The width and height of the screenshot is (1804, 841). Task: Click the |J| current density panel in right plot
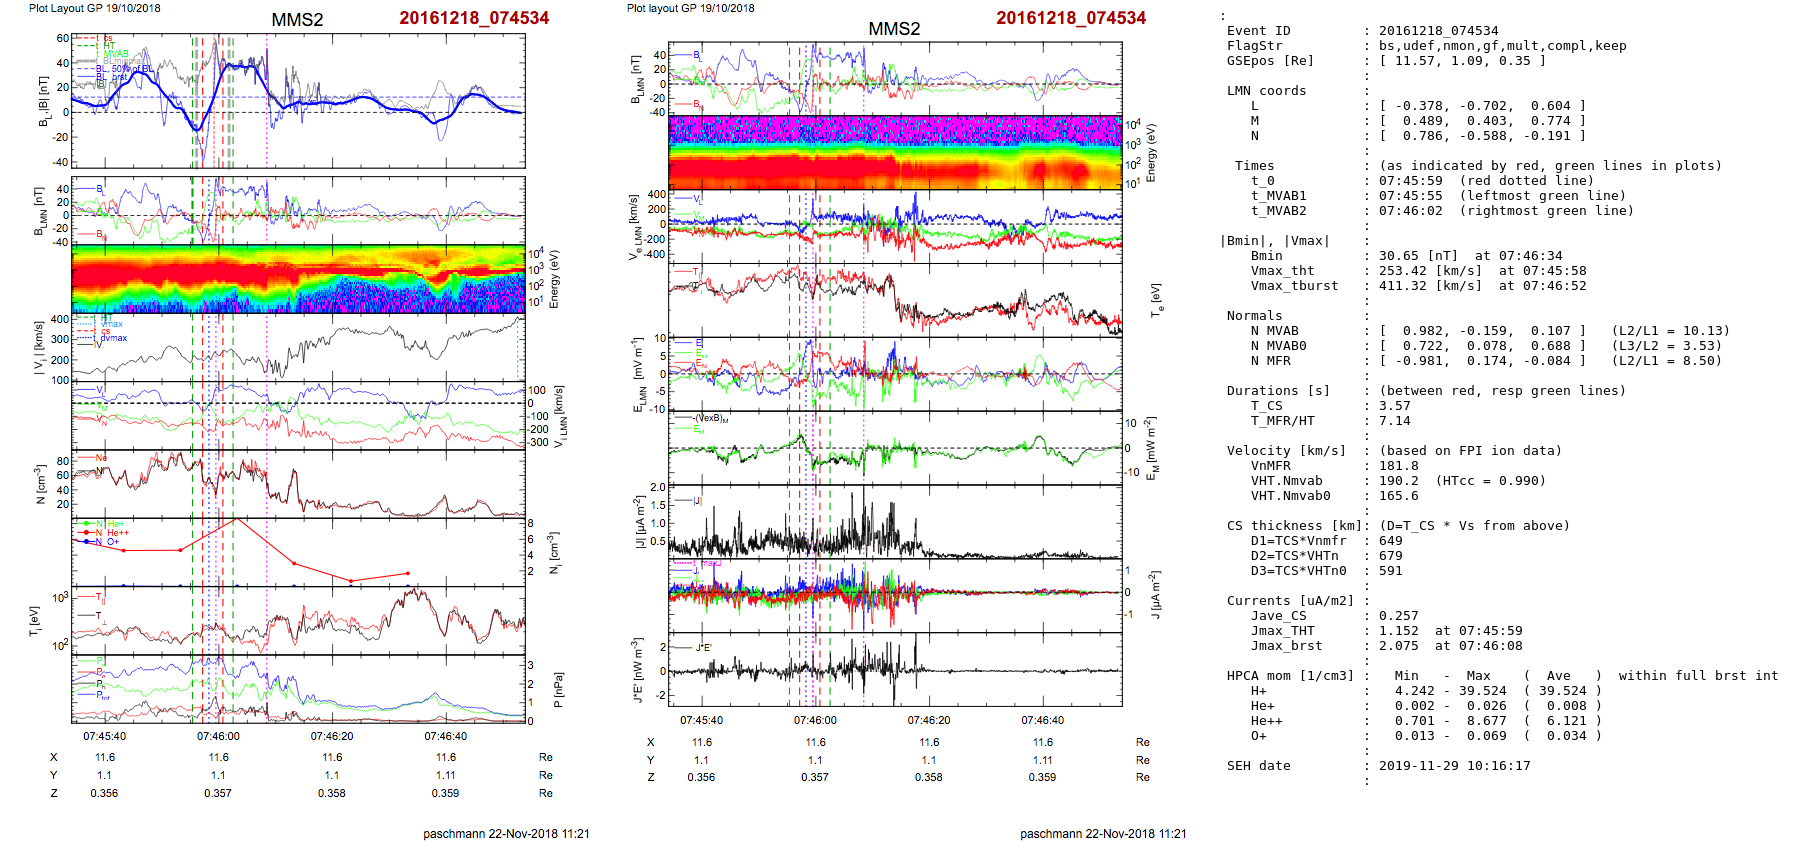(x=895, y=522)
